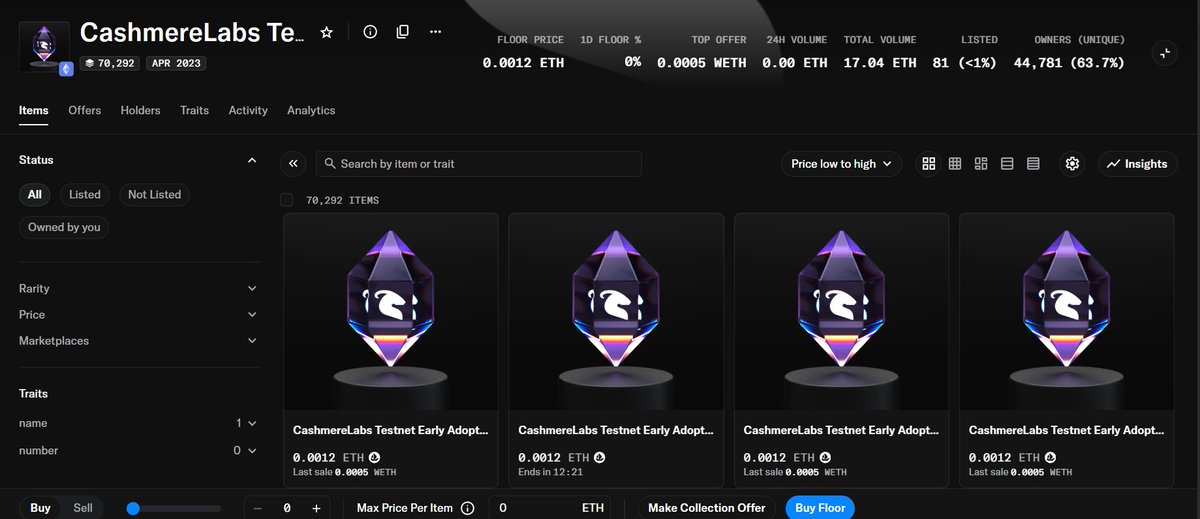The width and height of the screenshot is (1200, 519).
Task: Open the Holders tab
Action: 141,110
